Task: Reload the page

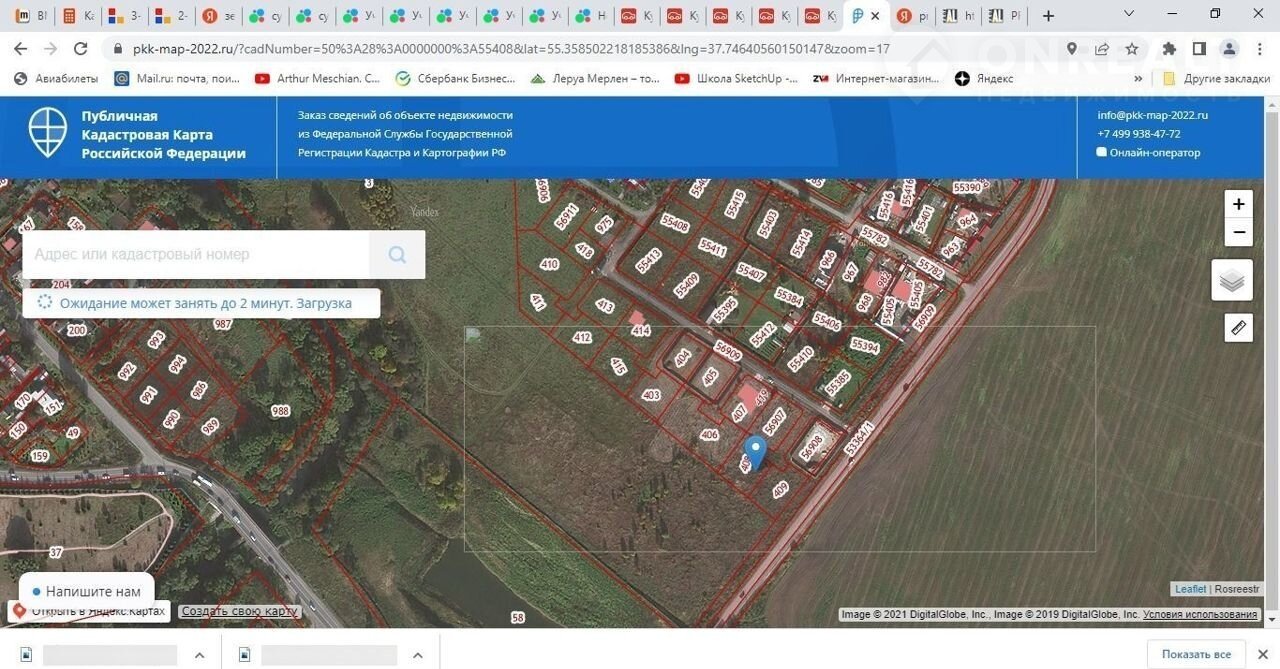Action: coord(81,49)
